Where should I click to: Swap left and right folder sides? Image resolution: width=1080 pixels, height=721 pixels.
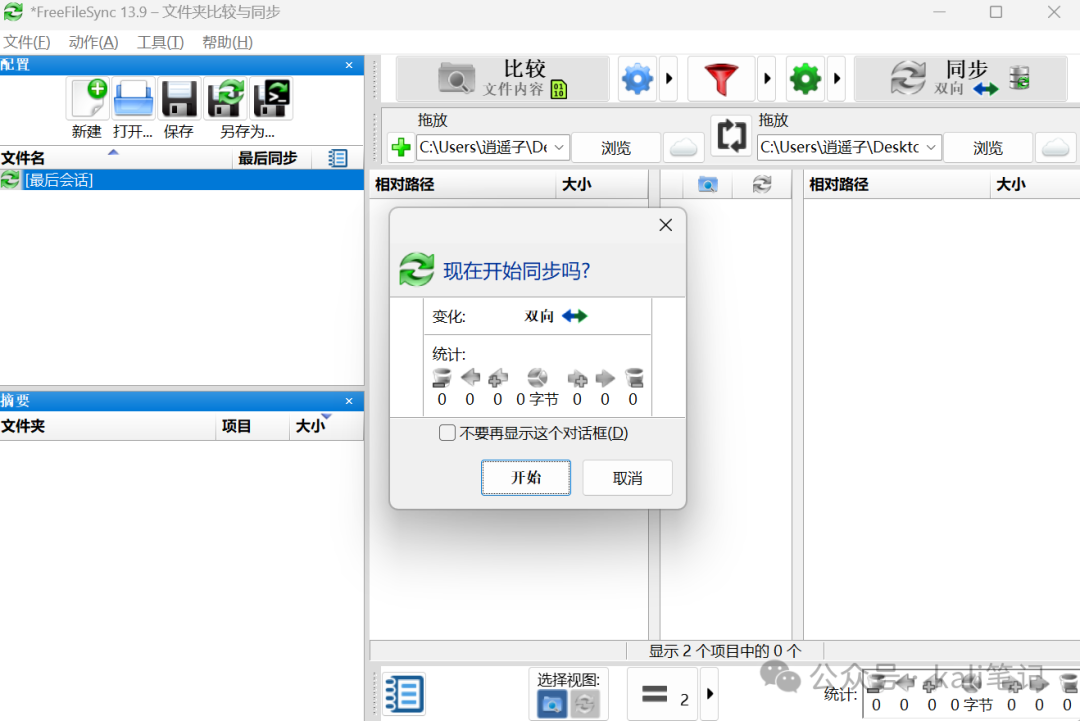(x=732, y=136)
